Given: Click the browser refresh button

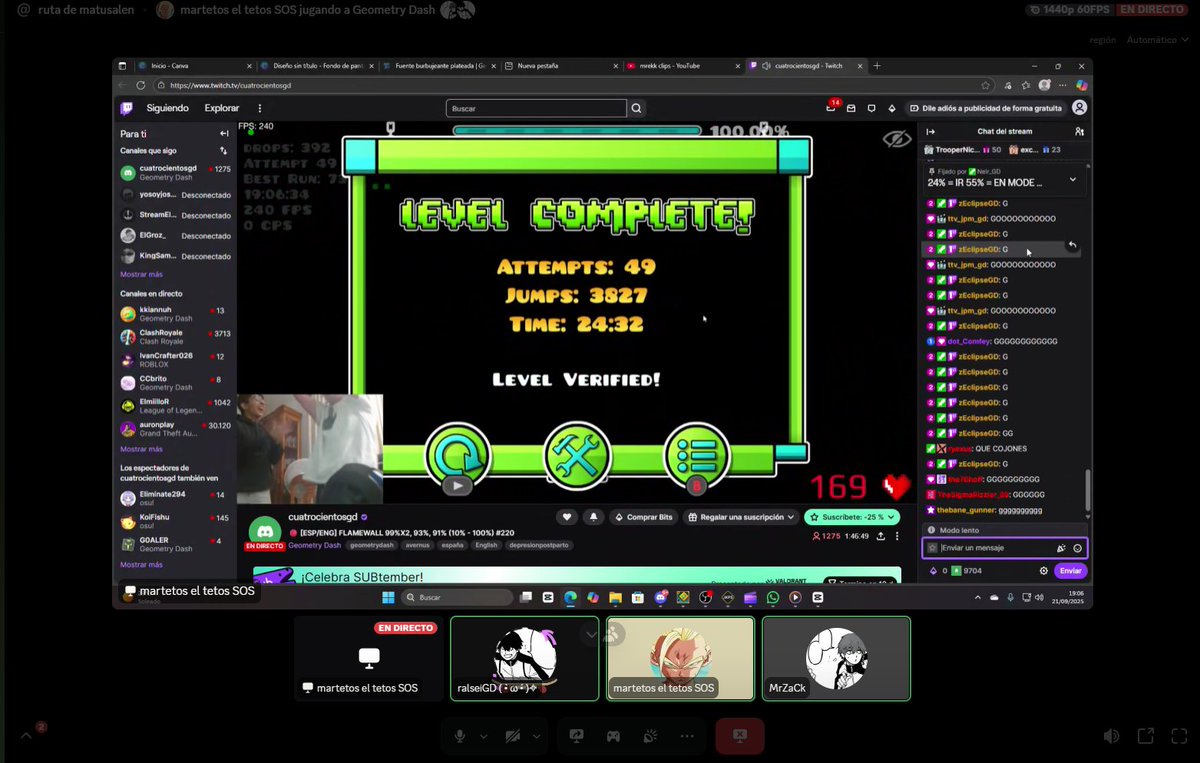Looking at the screenshot, I should click(x=141, y=85).
